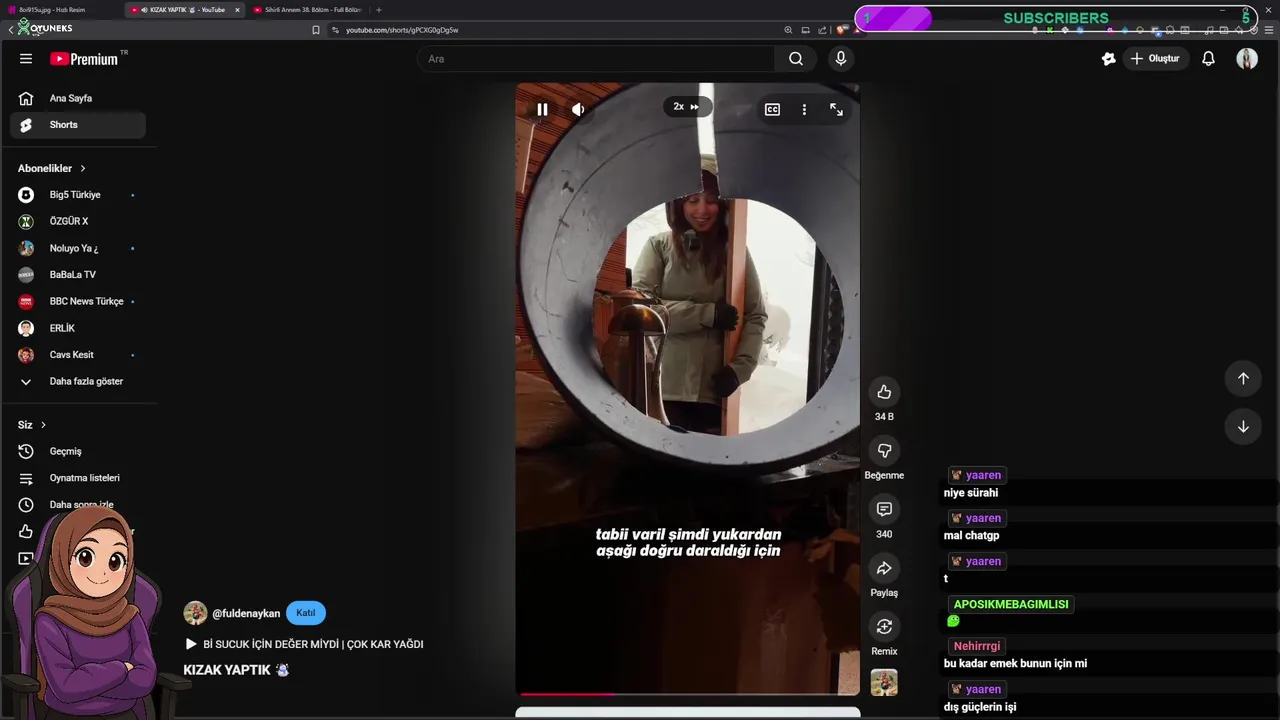Open comments on the Short
The image size is (1280, 720).
pos(884,510)
